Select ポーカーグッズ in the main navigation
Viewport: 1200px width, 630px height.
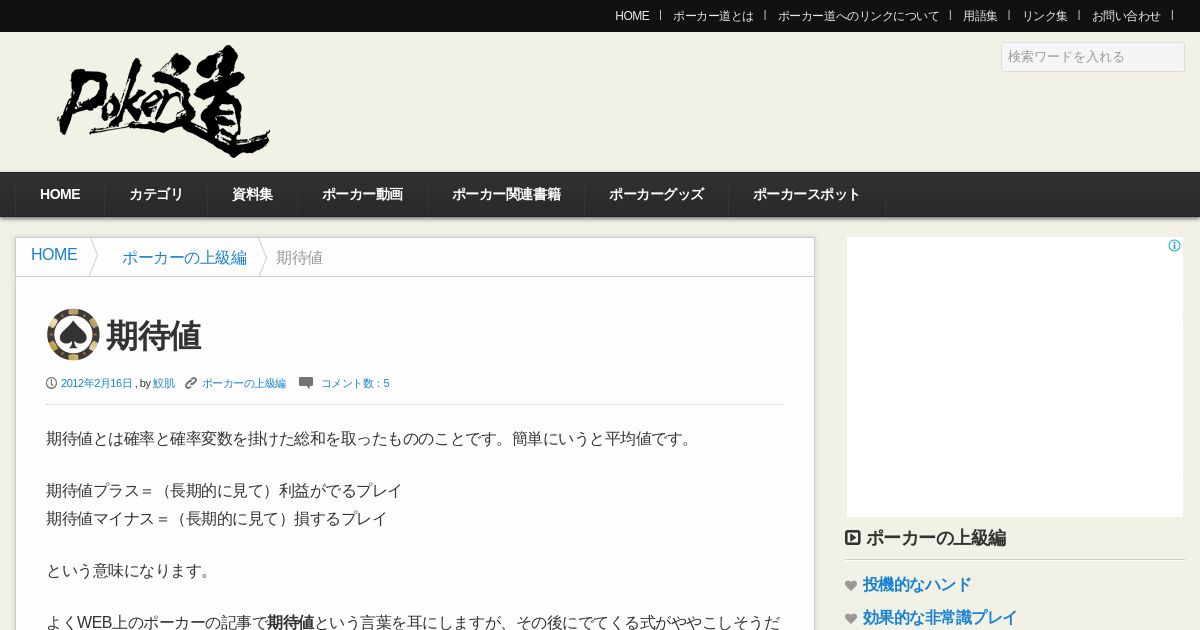click(656, 195)
